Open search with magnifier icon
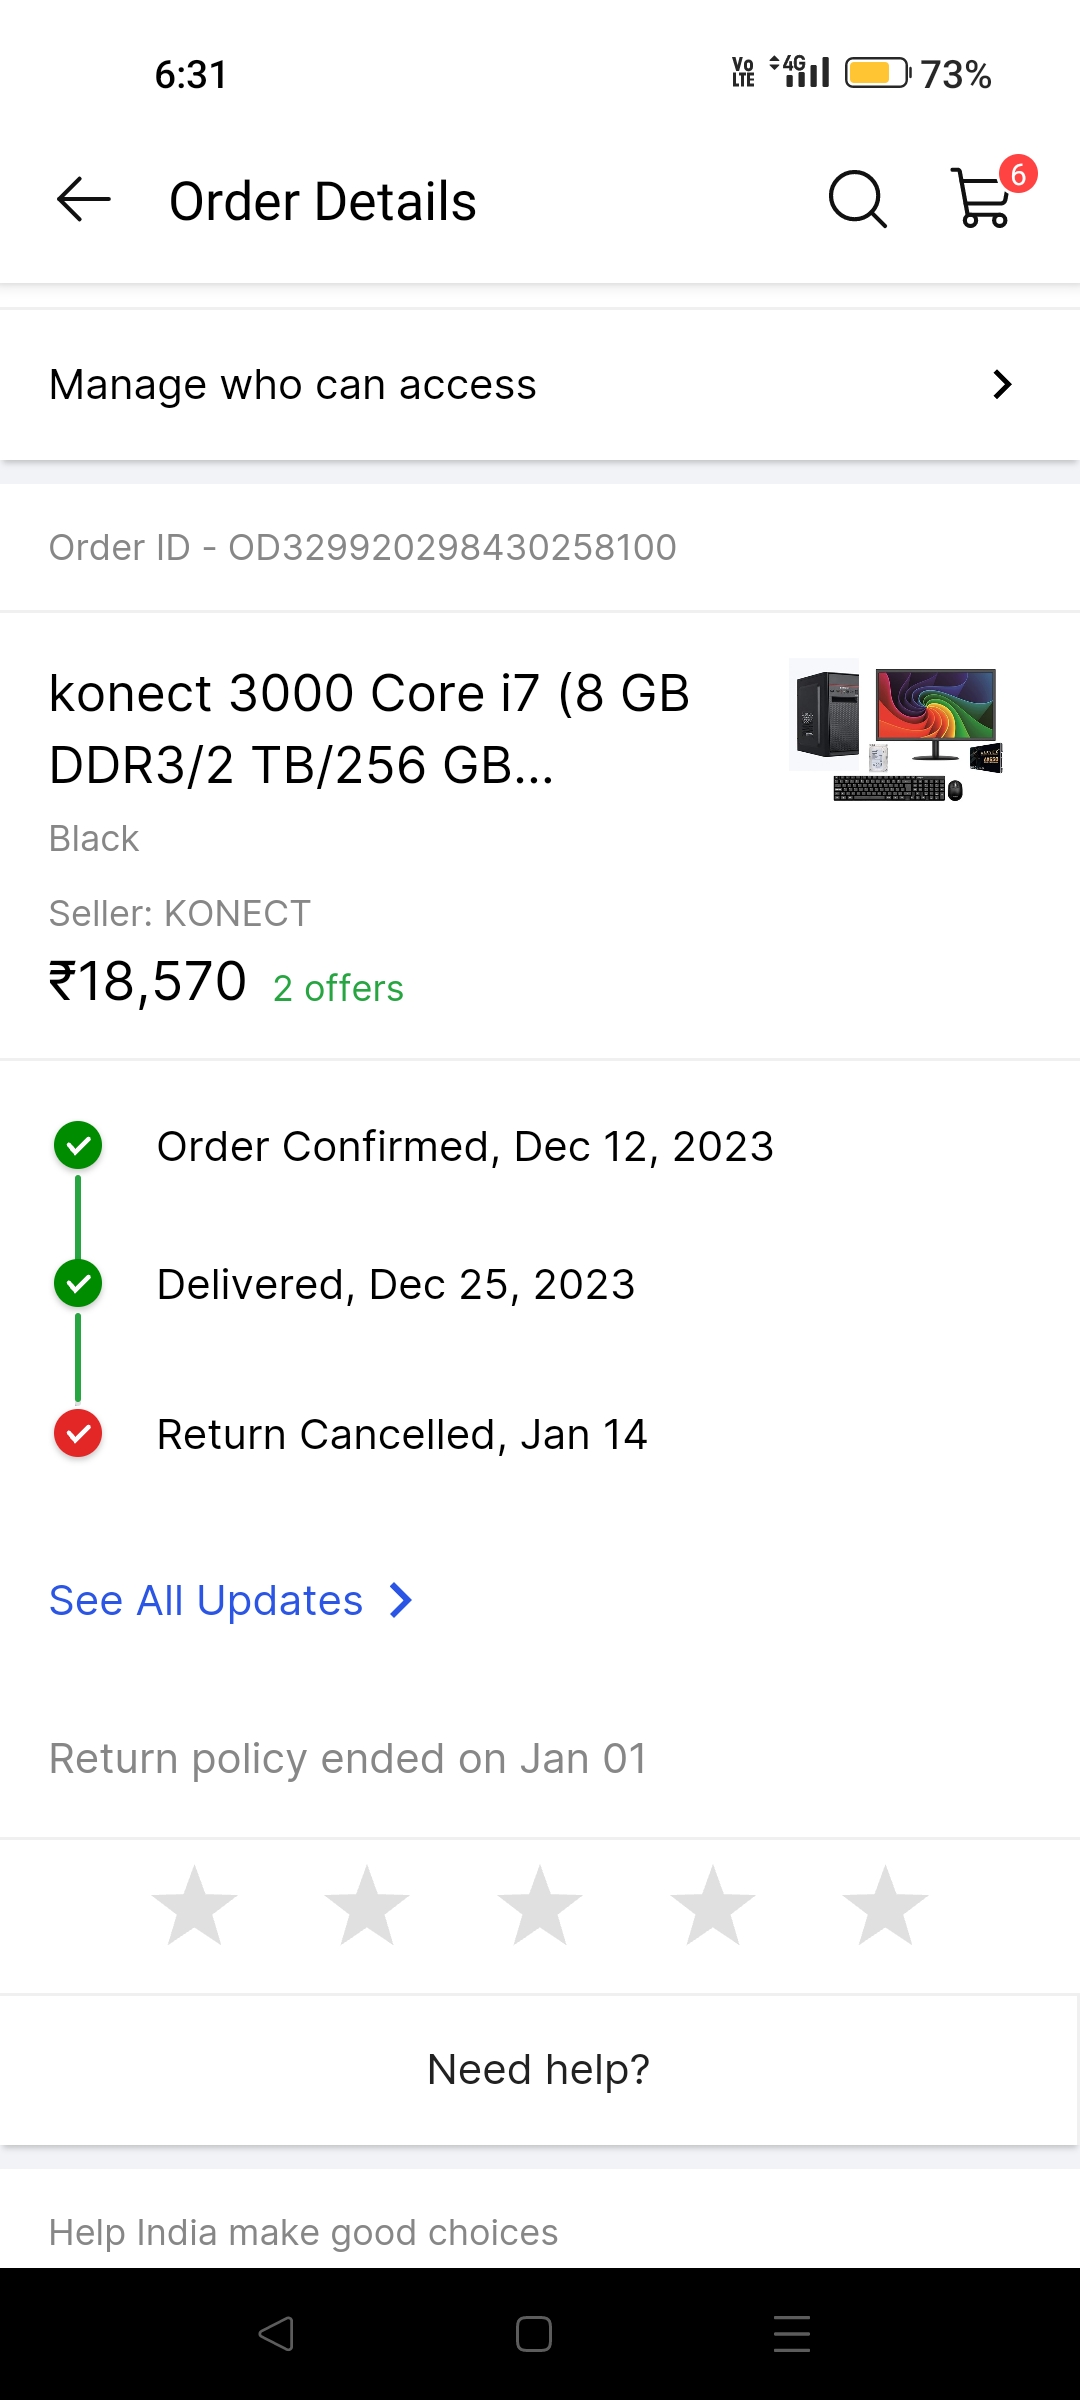This screenshot has height=2400, width=1080. (857, 200)
